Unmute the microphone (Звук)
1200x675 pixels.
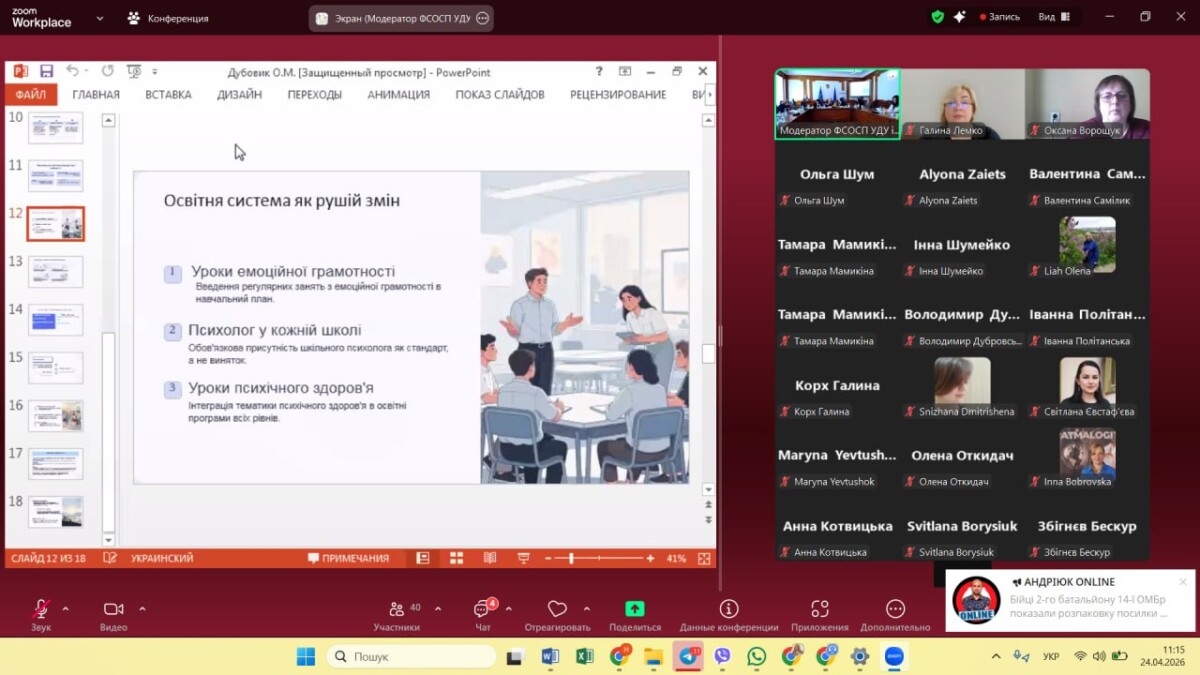click(x=41, y=609)
